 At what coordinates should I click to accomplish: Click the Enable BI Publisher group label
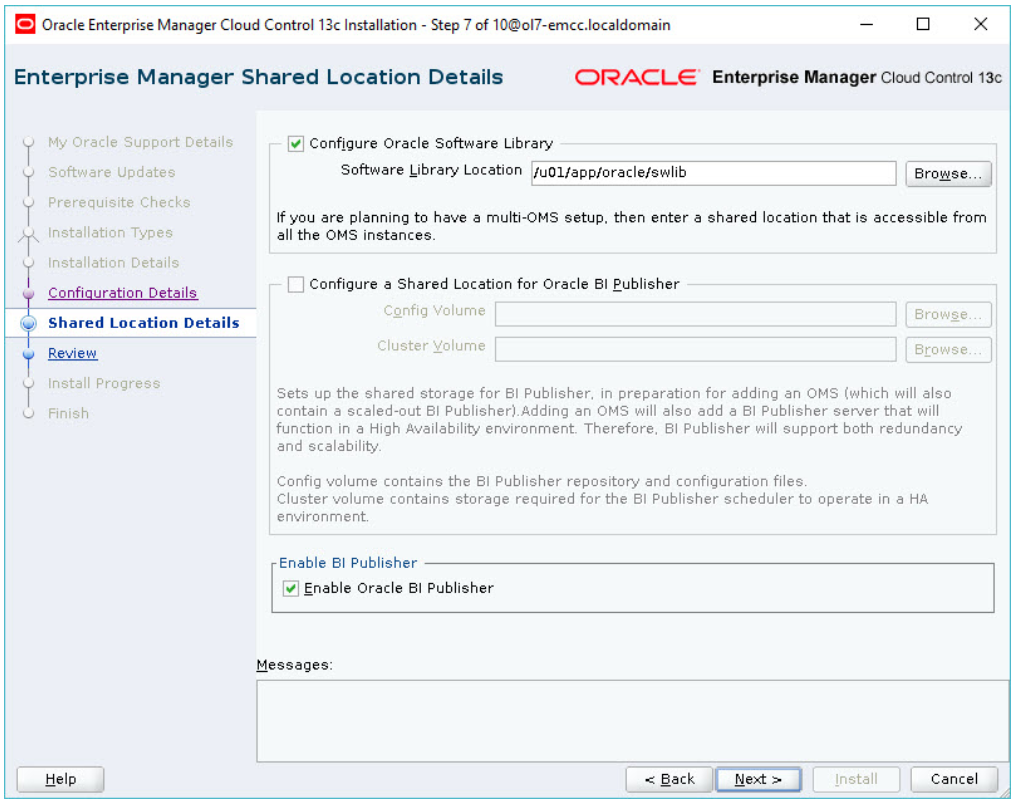click(x=348, y=563)
